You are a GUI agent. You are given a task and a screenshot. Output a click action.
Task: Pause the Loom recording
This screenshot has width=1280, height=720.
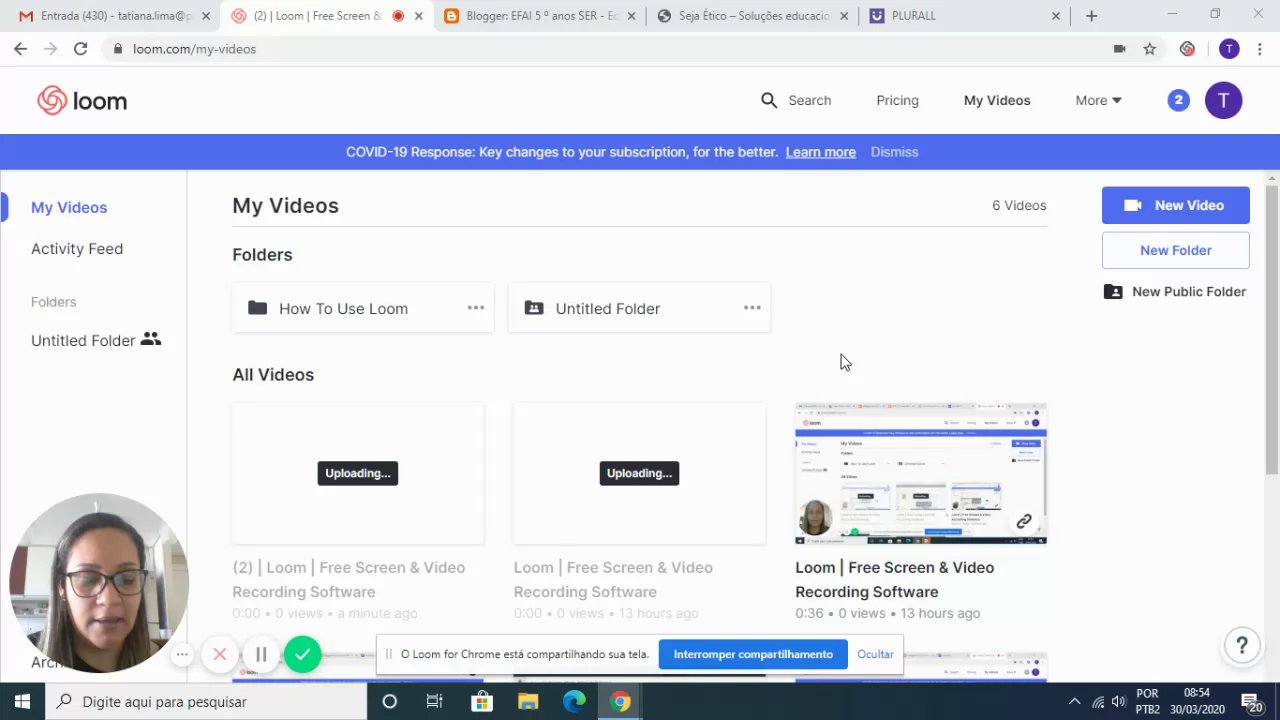[x=261, y=654]
